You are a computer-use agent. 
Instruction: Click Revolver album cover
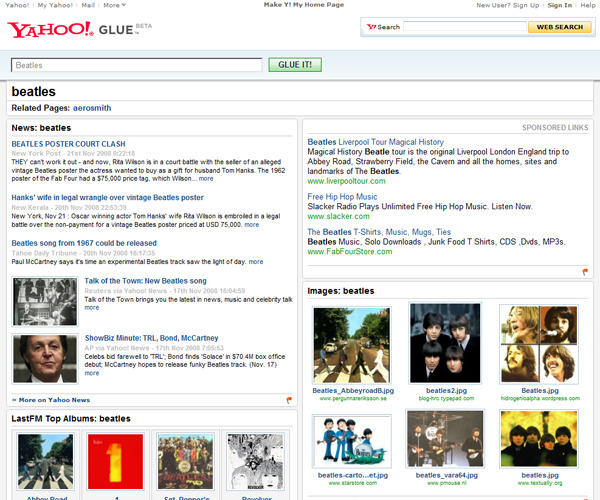point(255,461)
